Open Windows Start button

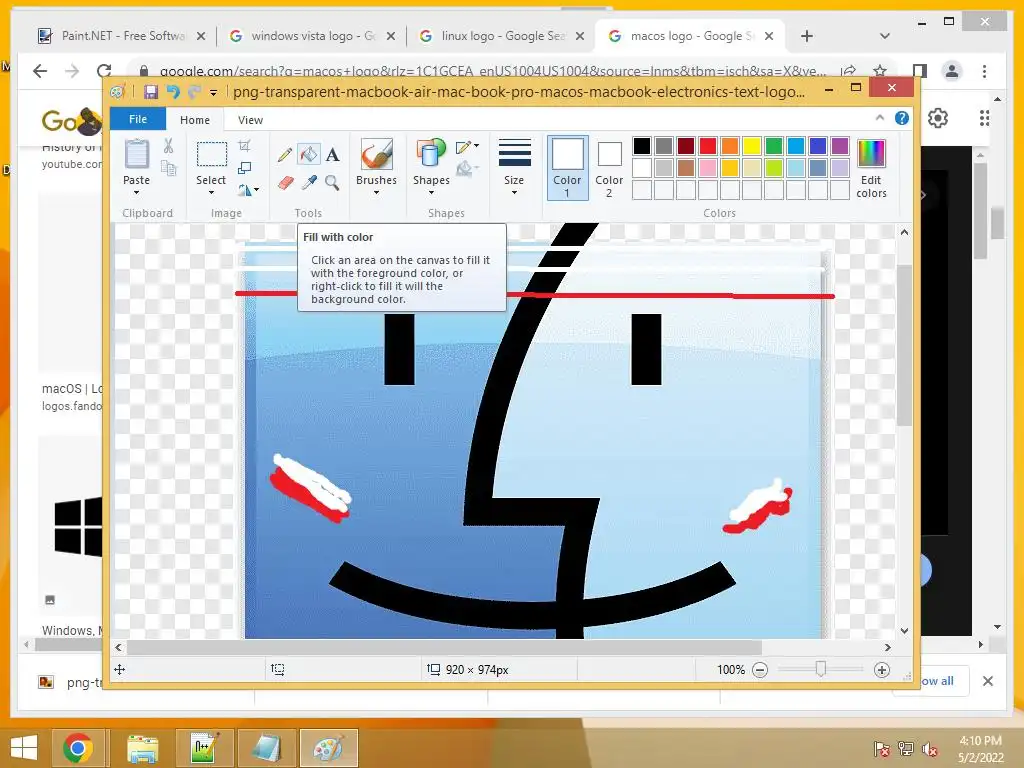coord(24,748)
